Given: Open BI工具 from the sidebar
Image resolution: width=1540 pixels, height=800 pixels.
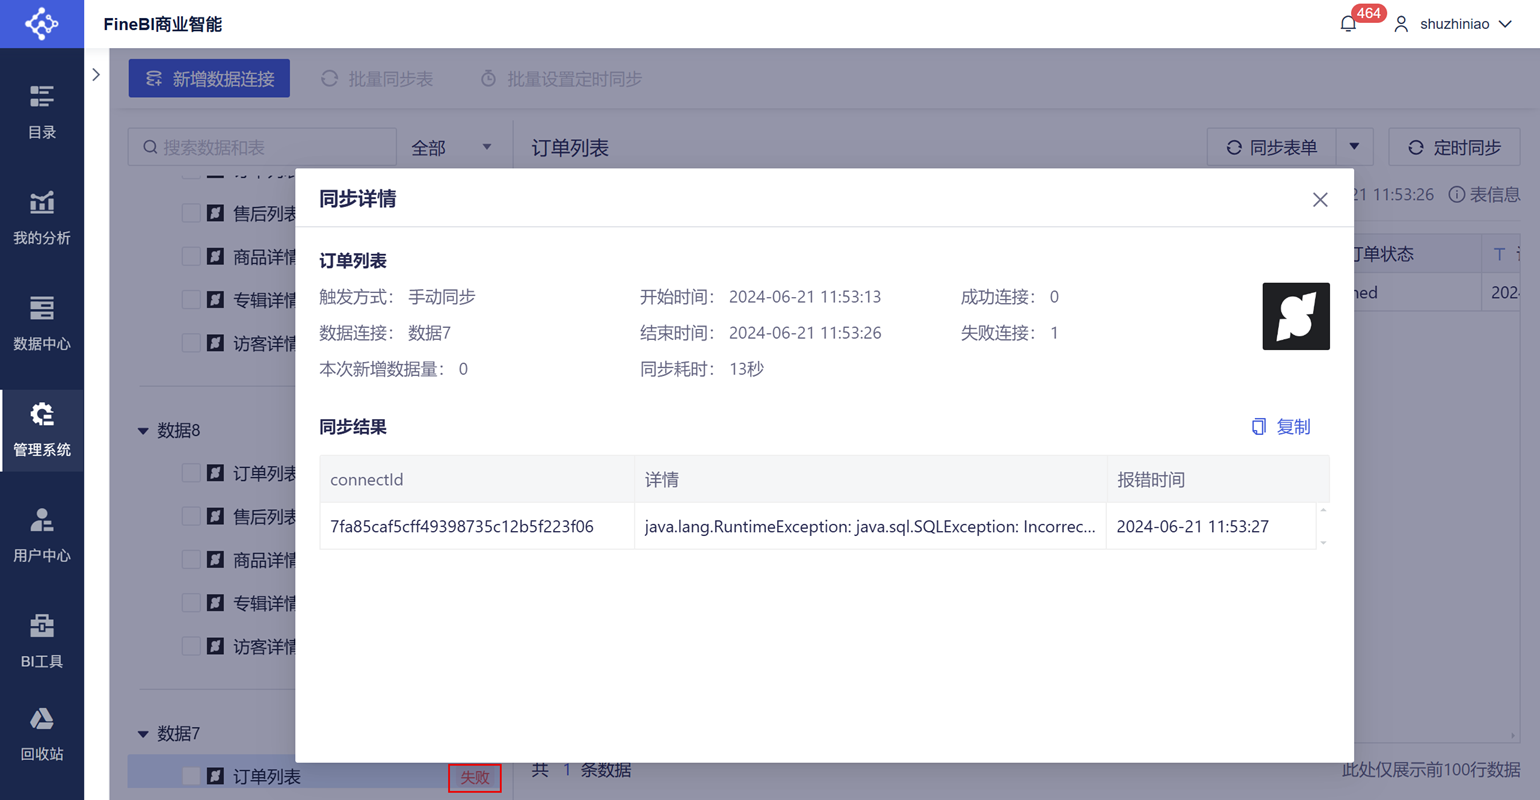Looking at the screenshot, I should tap(42, 641).
